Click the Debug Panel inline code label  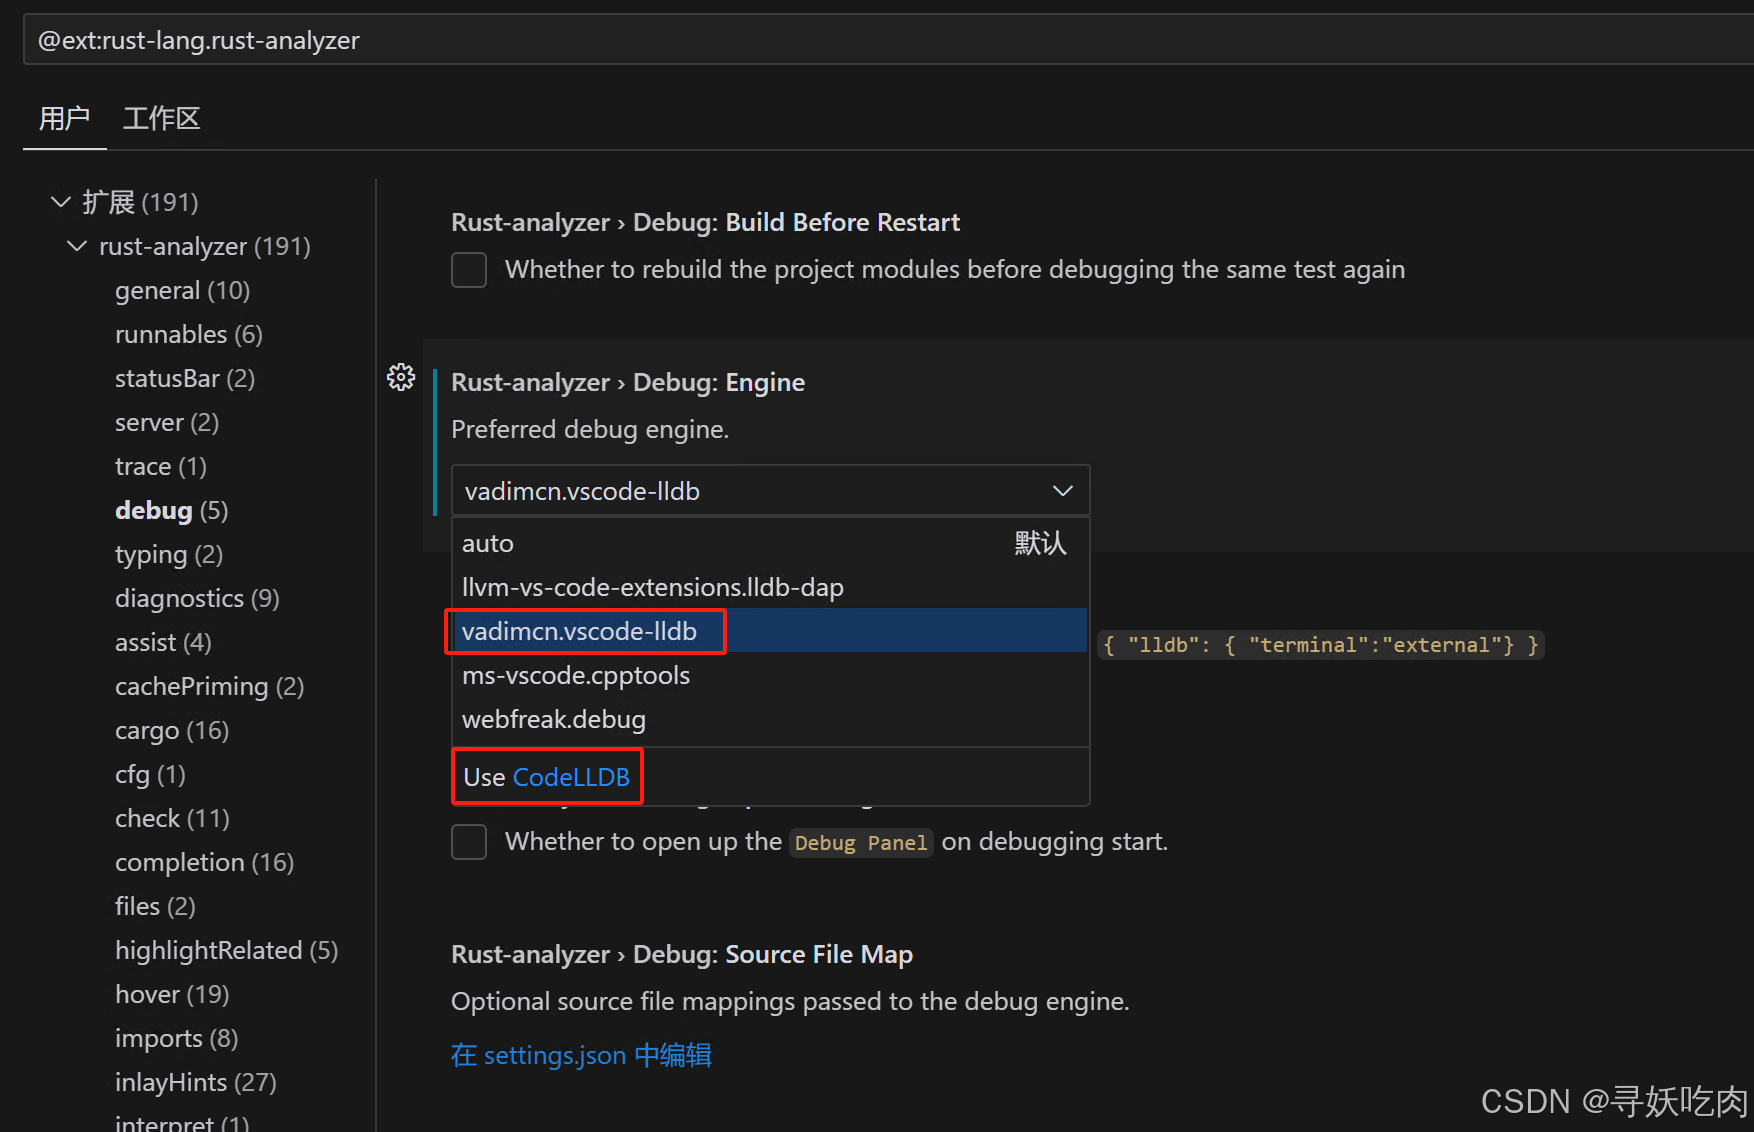(x=861, y=843)
